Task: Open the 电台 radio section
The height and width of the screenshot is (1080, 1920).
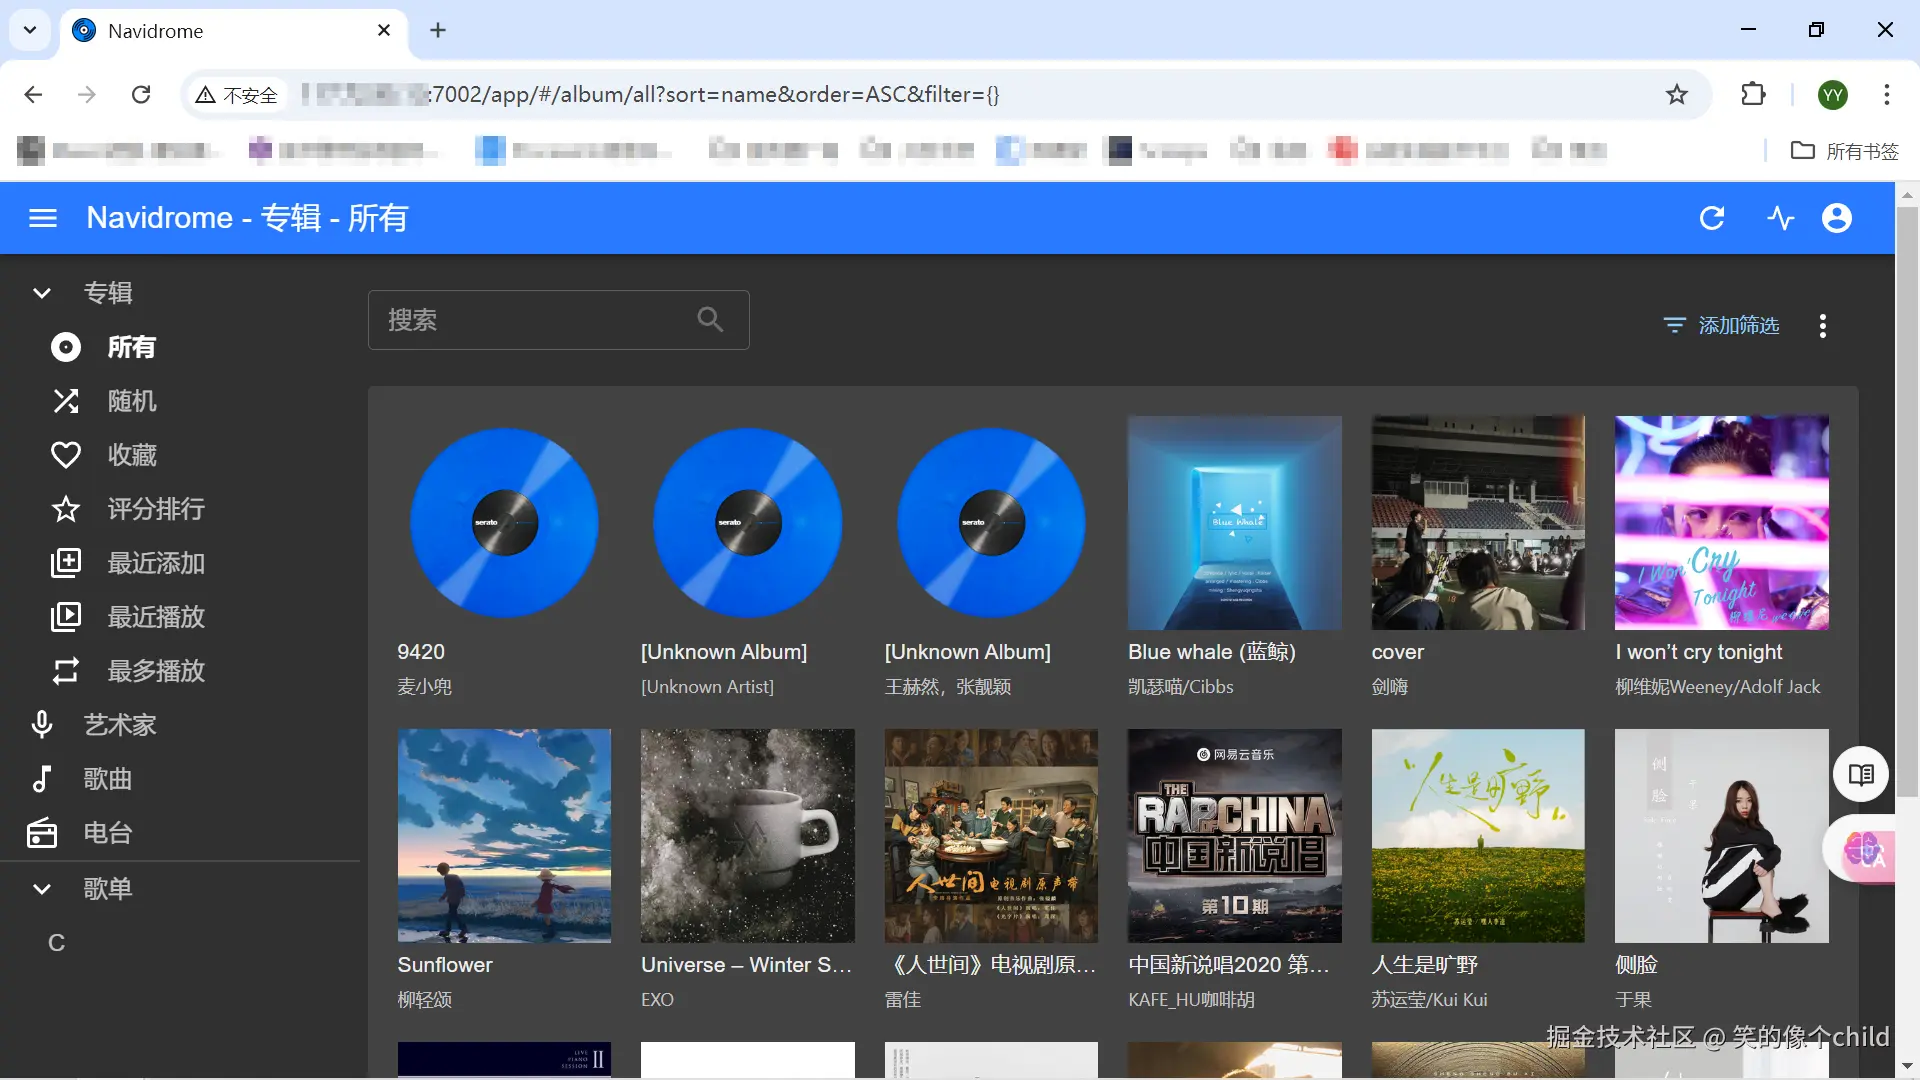Action: 107,833
